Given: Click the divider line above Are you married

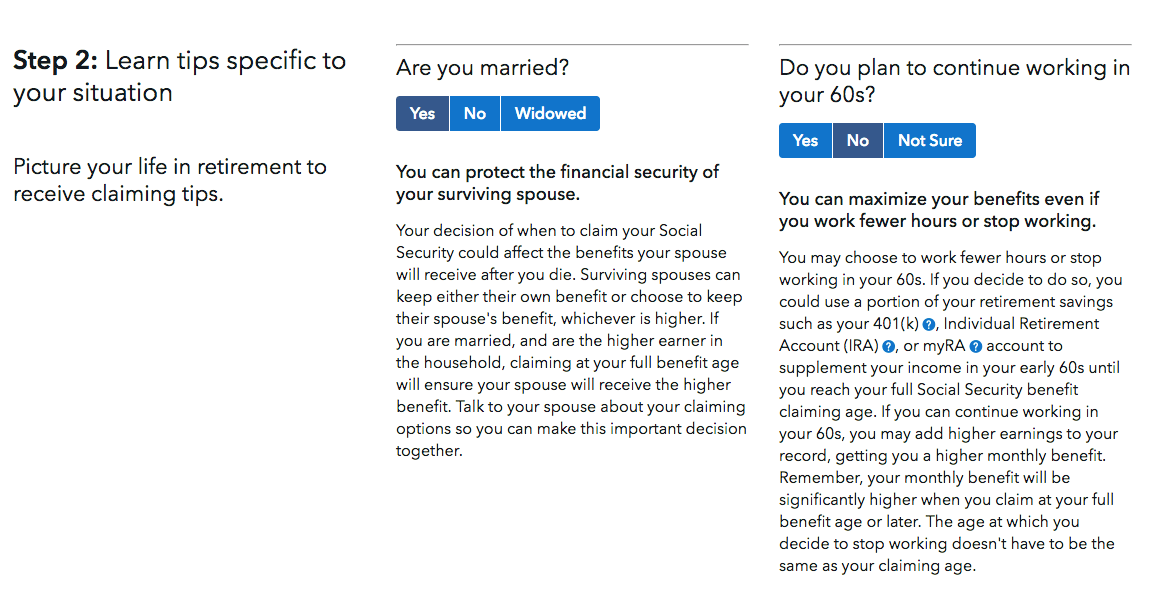Looking at the screenshot, I should click(572, 45).
